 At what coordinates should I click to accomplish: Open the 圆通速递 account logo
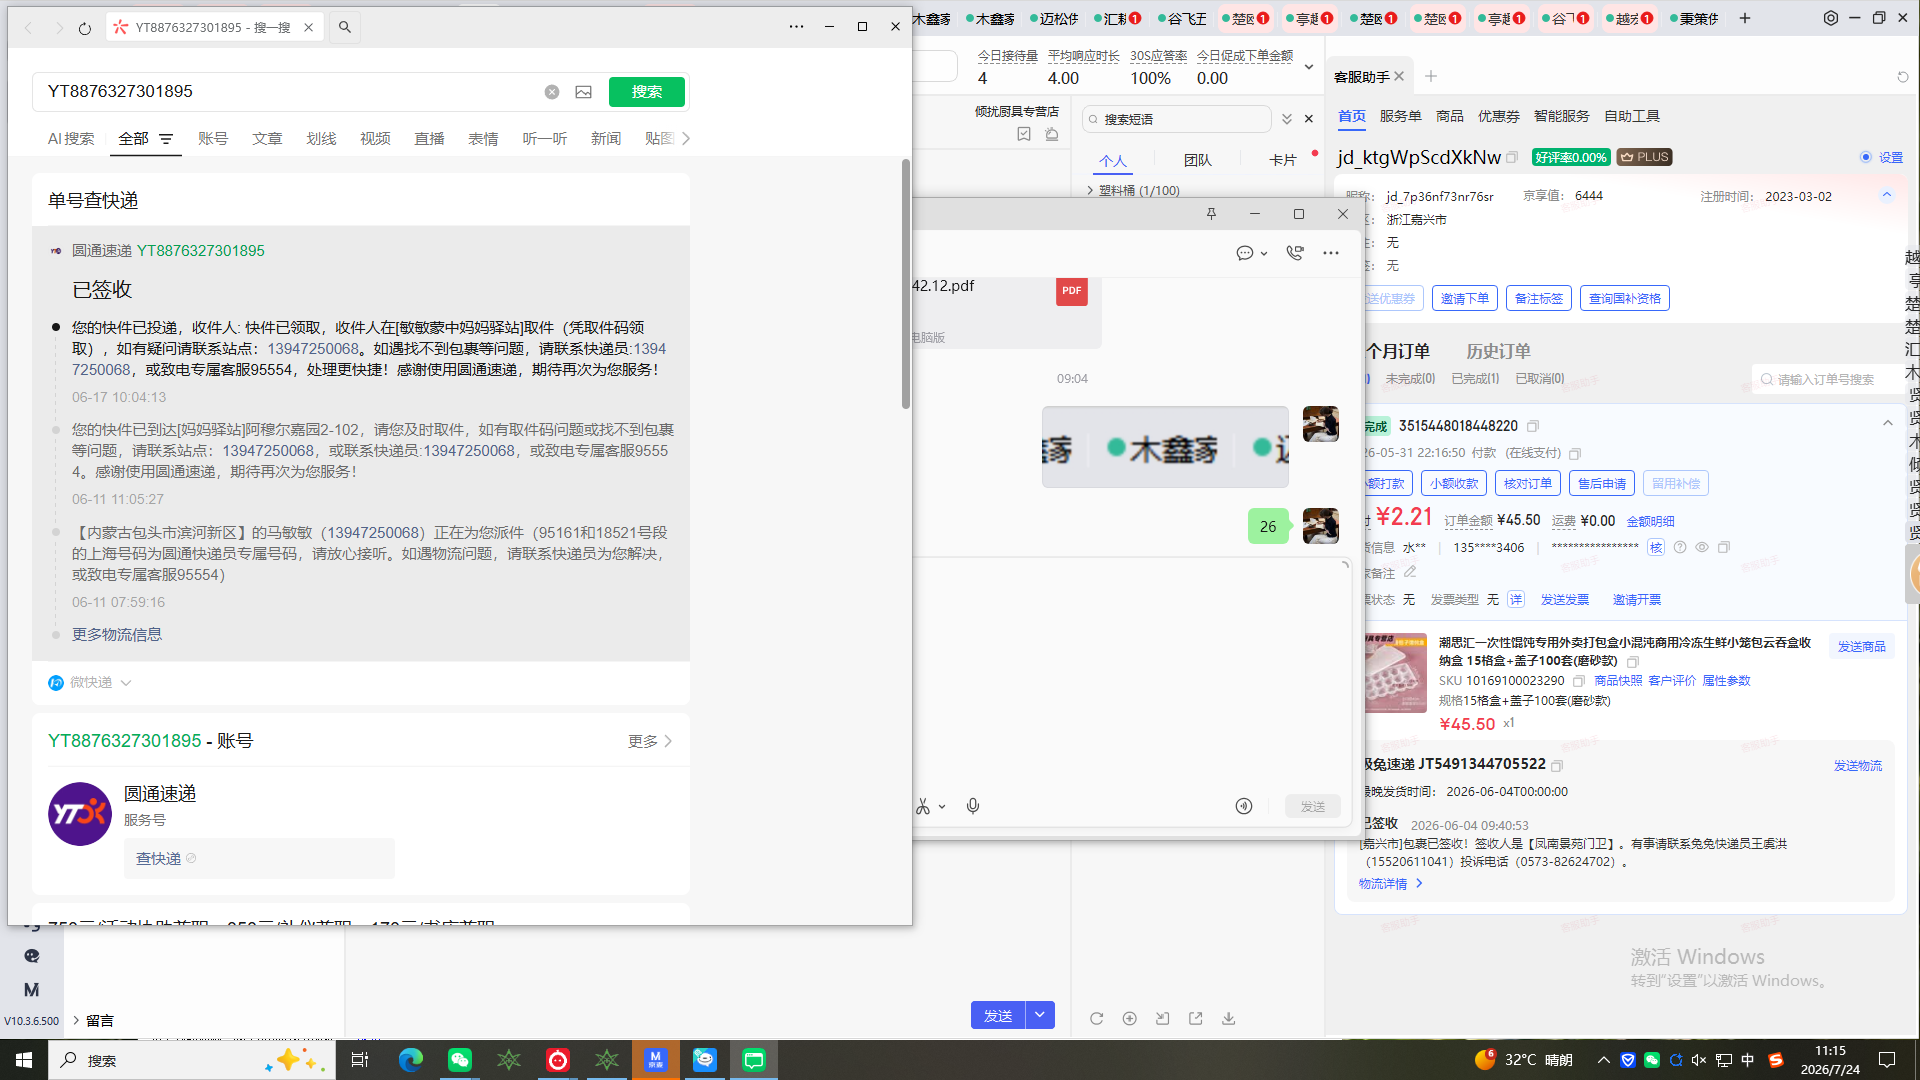[x=80, y=814]
